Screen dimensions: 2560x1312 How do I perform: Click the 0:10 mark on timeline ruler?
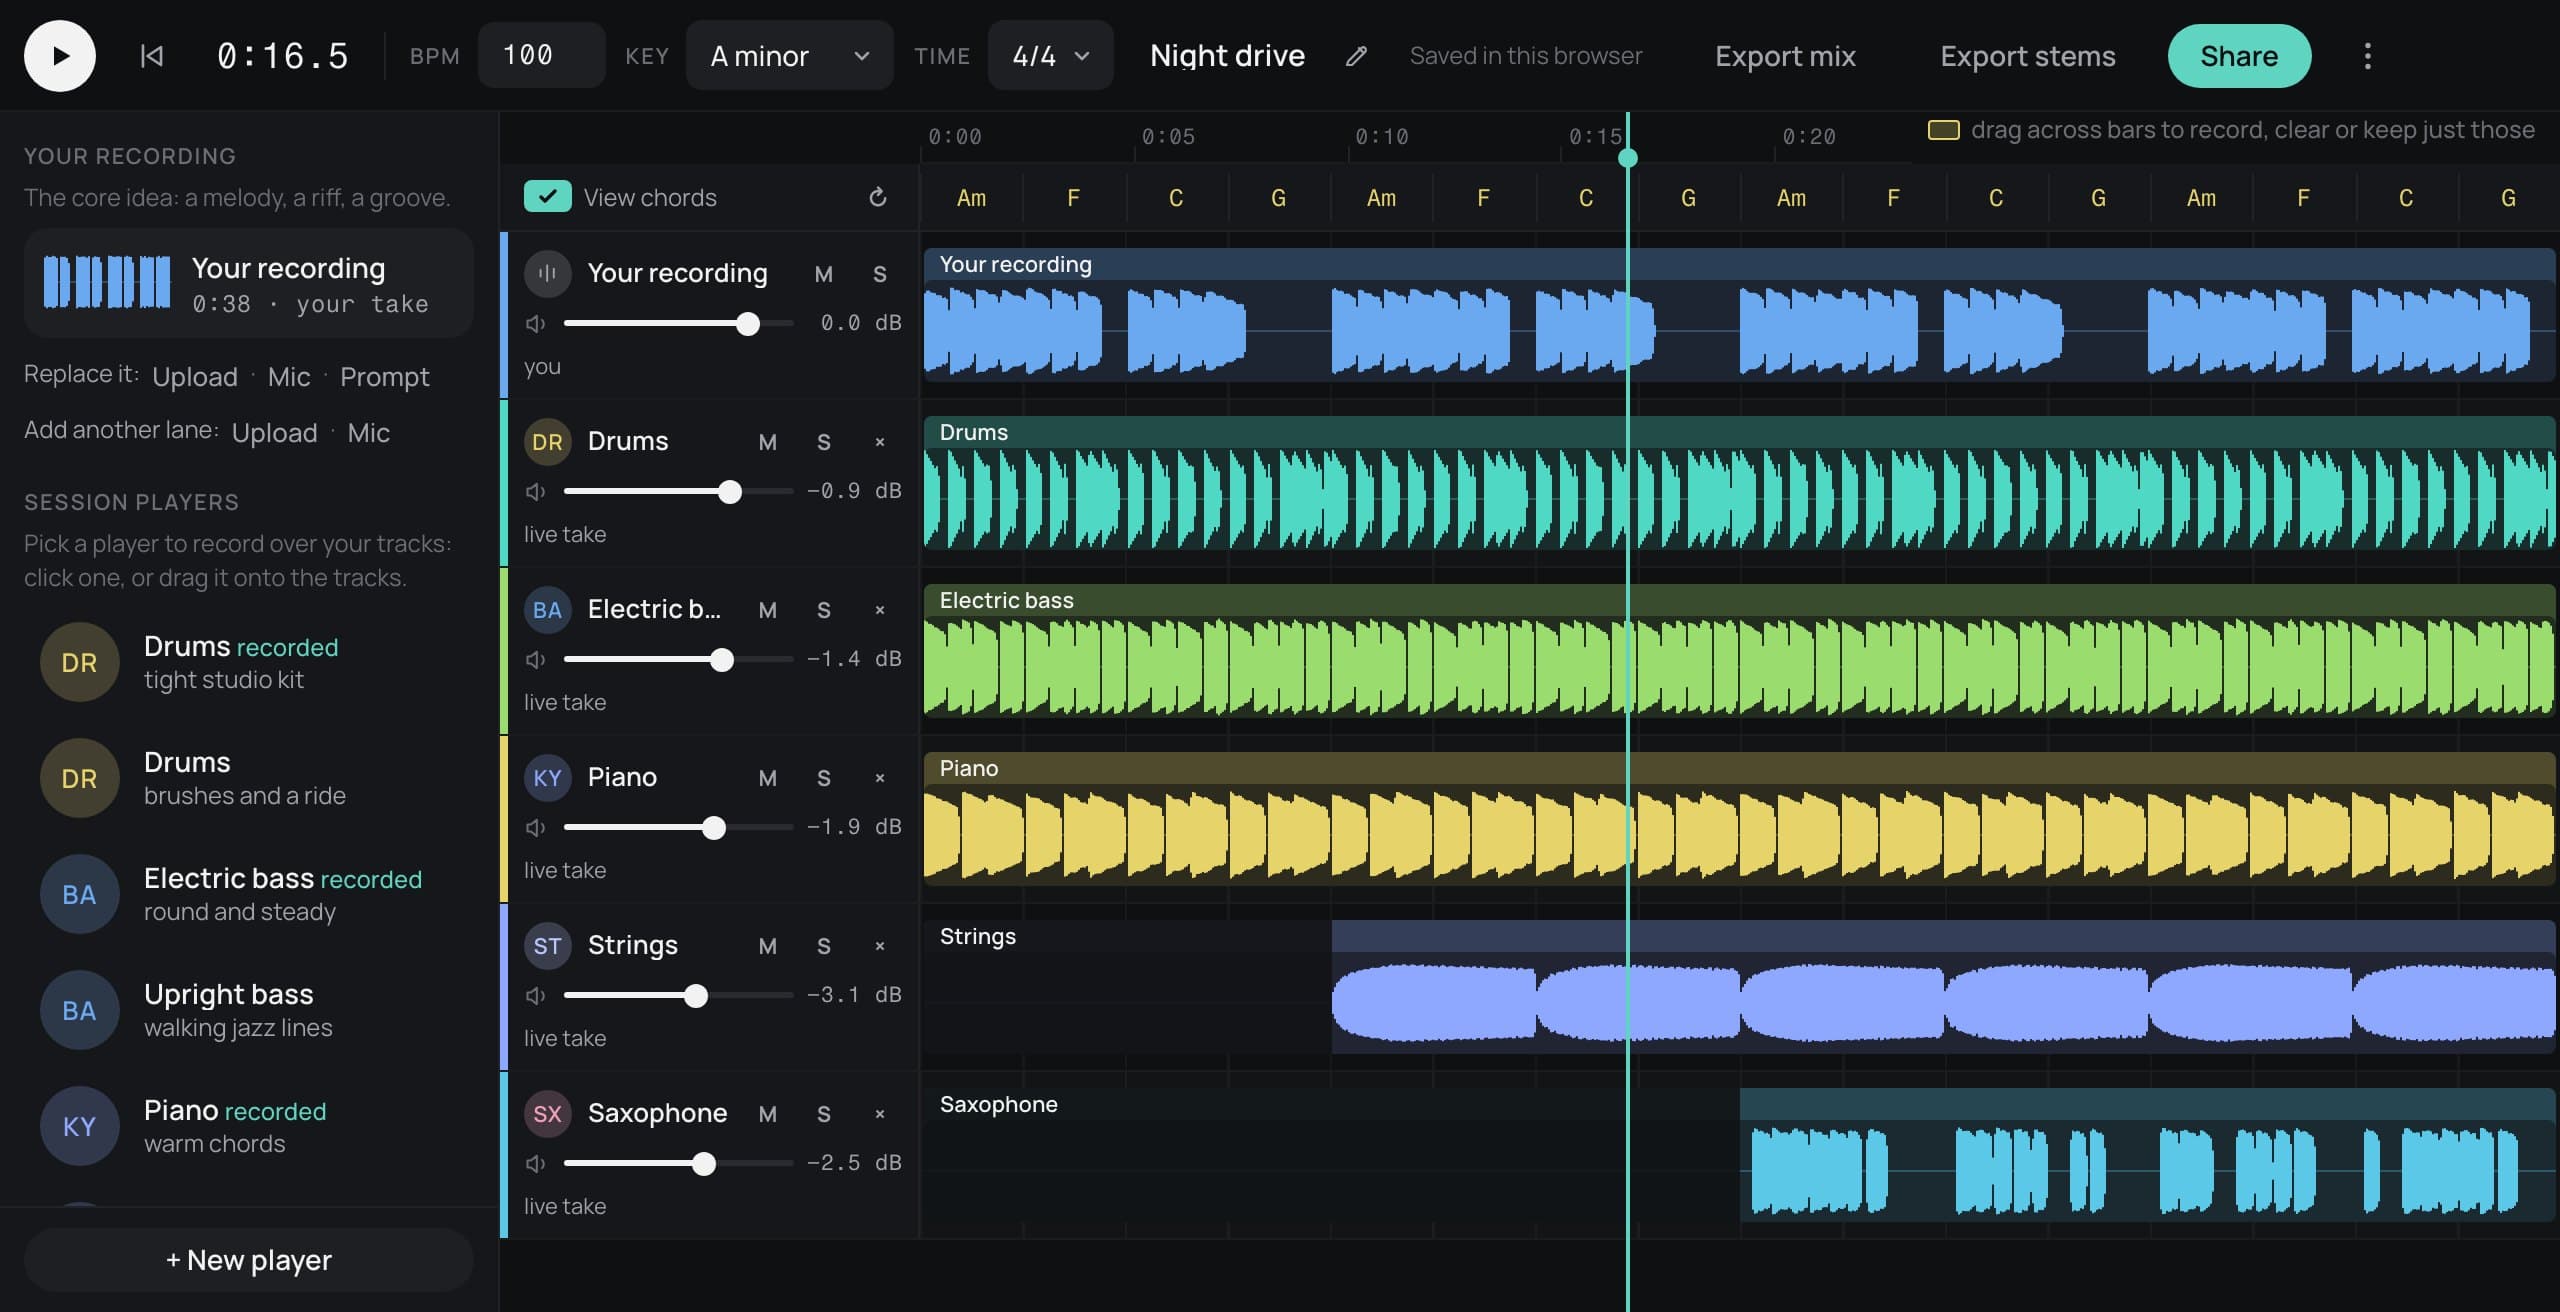tap(1381, 136)
